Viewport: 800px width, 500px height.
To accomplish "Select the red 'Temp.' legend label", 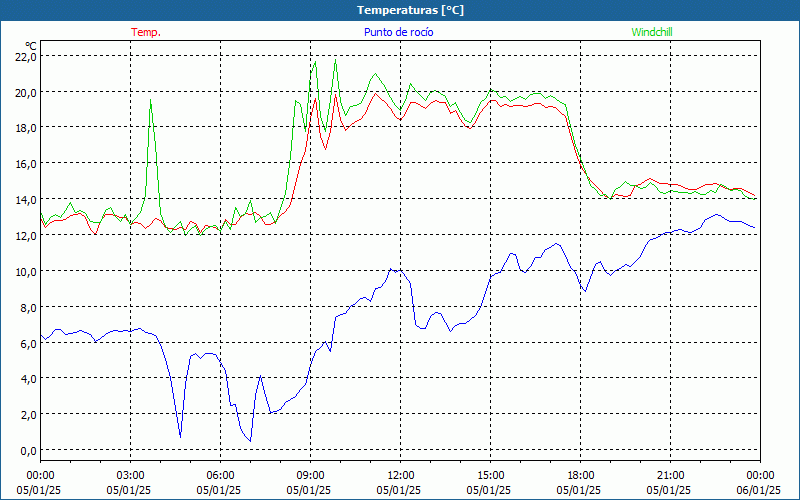I will (x=146, y=32).
